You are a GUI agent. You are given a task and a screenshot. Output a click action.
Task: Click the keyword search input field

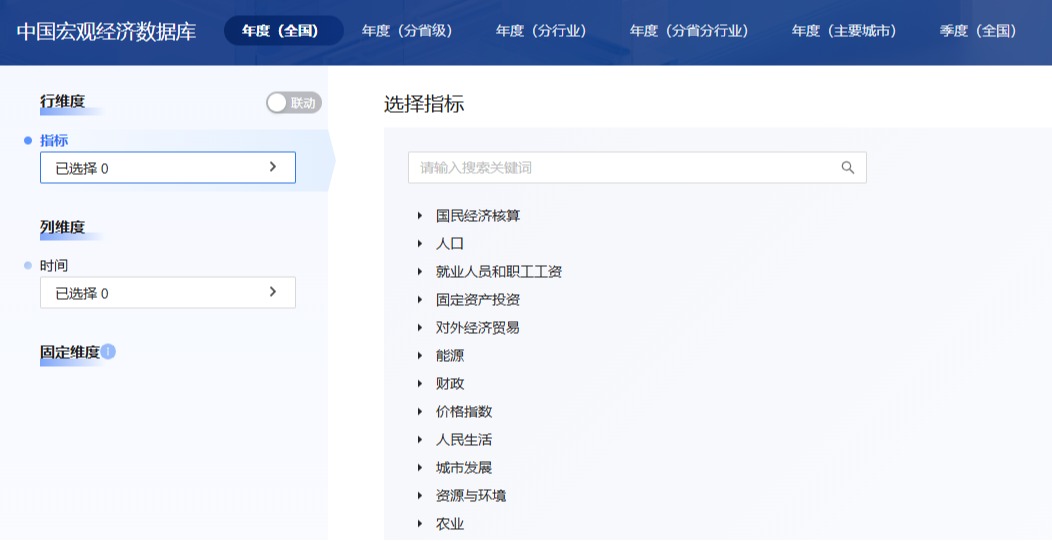pos(620,168)
